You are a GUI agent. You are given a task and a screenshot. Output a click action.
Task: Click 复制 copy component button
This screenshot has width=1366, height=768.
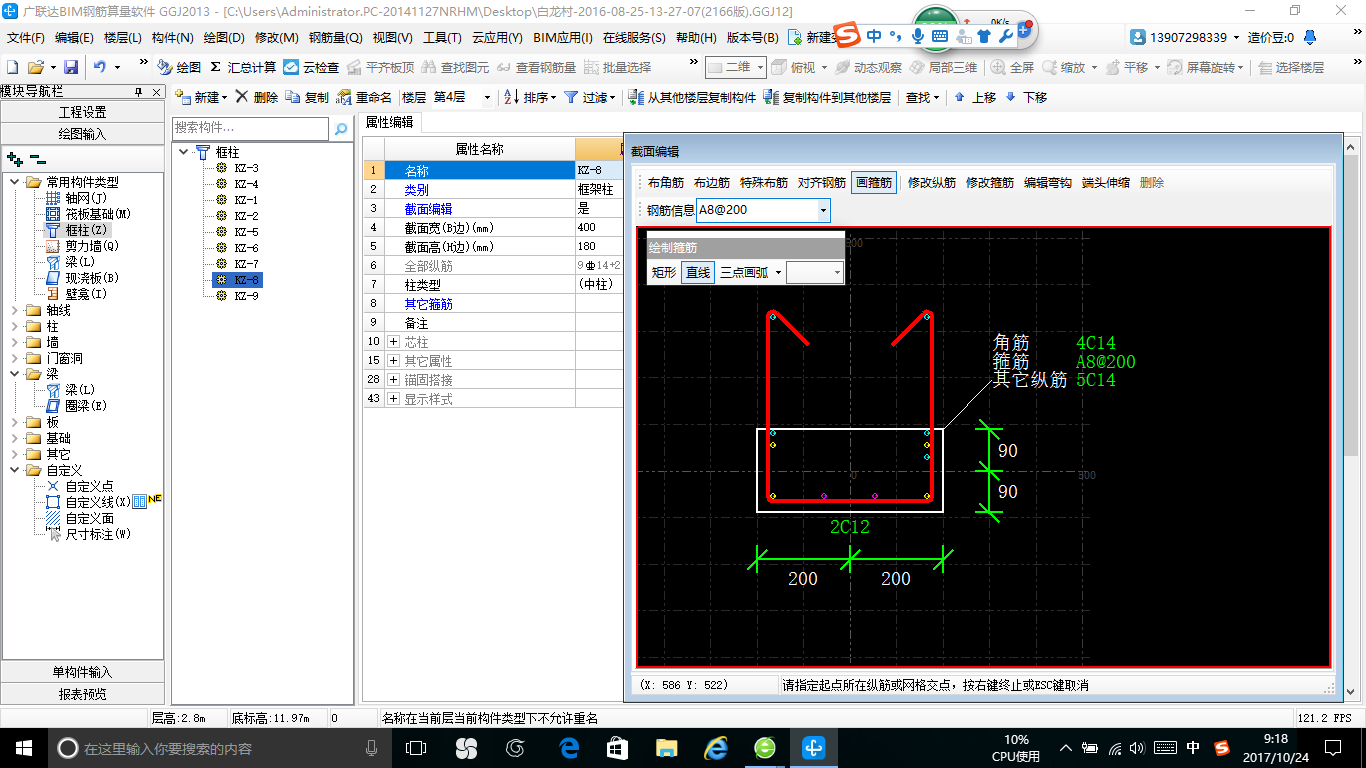[307, 97]
